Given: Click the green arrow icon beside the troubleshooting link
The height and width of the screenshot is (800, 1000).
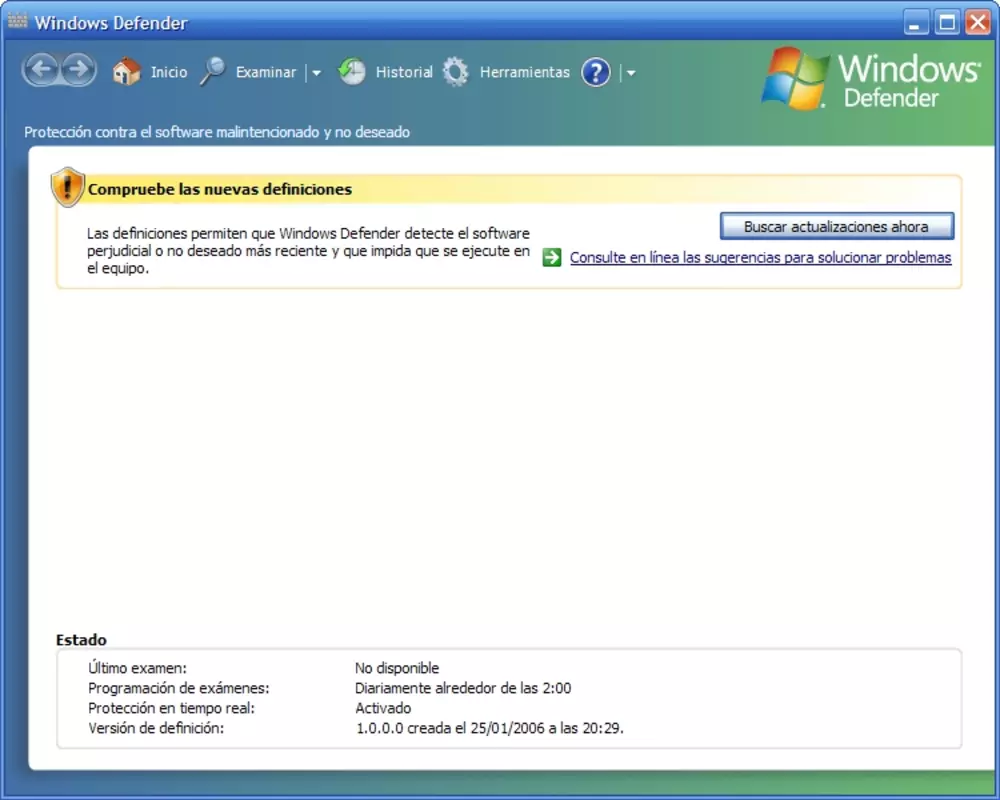Looking at the screenshot, I should click(552, 258).
